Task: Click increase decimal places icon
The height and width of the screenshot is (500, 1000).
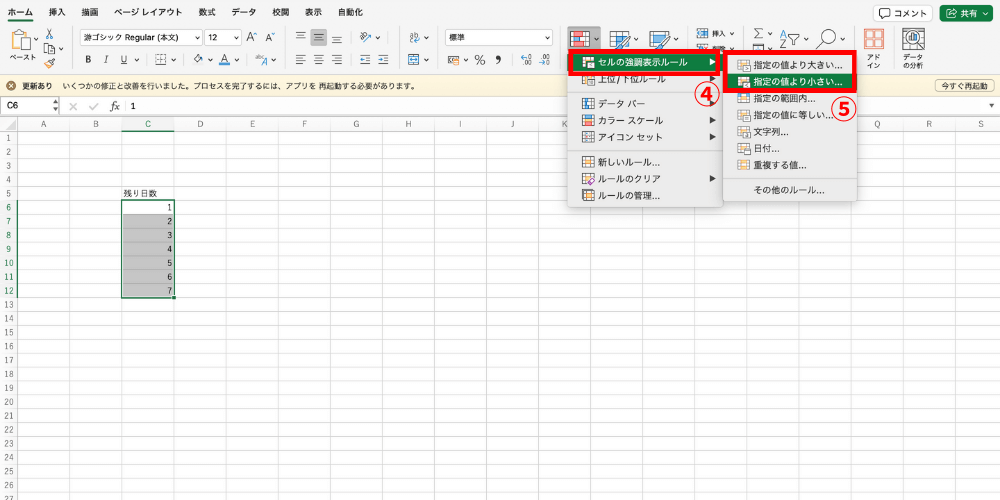Action: tap(527, 60)
